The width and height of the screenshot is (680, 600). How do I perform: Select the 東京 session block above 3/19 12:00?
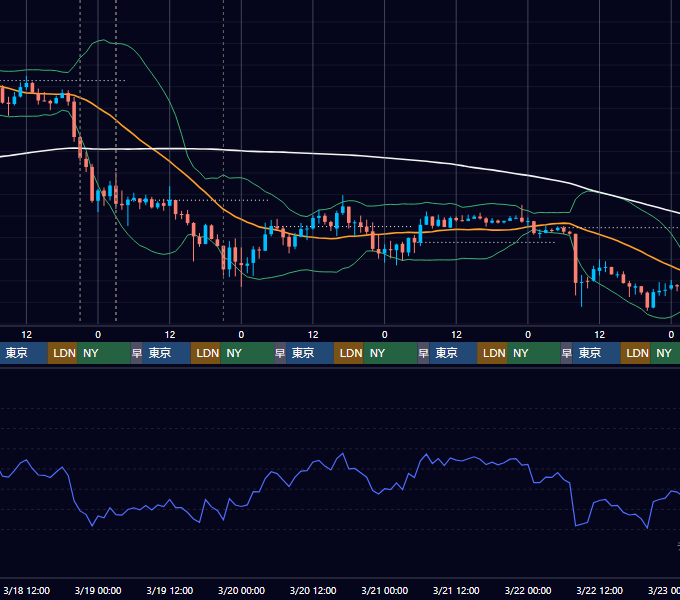(x=167, y=353)
